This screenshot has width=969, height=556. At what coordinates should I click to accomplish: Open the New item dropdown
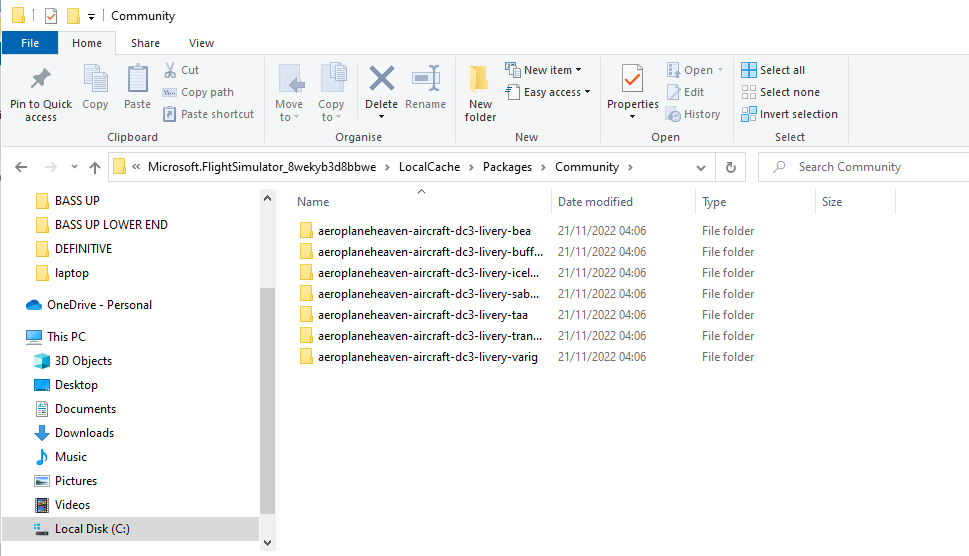(543, 70)
